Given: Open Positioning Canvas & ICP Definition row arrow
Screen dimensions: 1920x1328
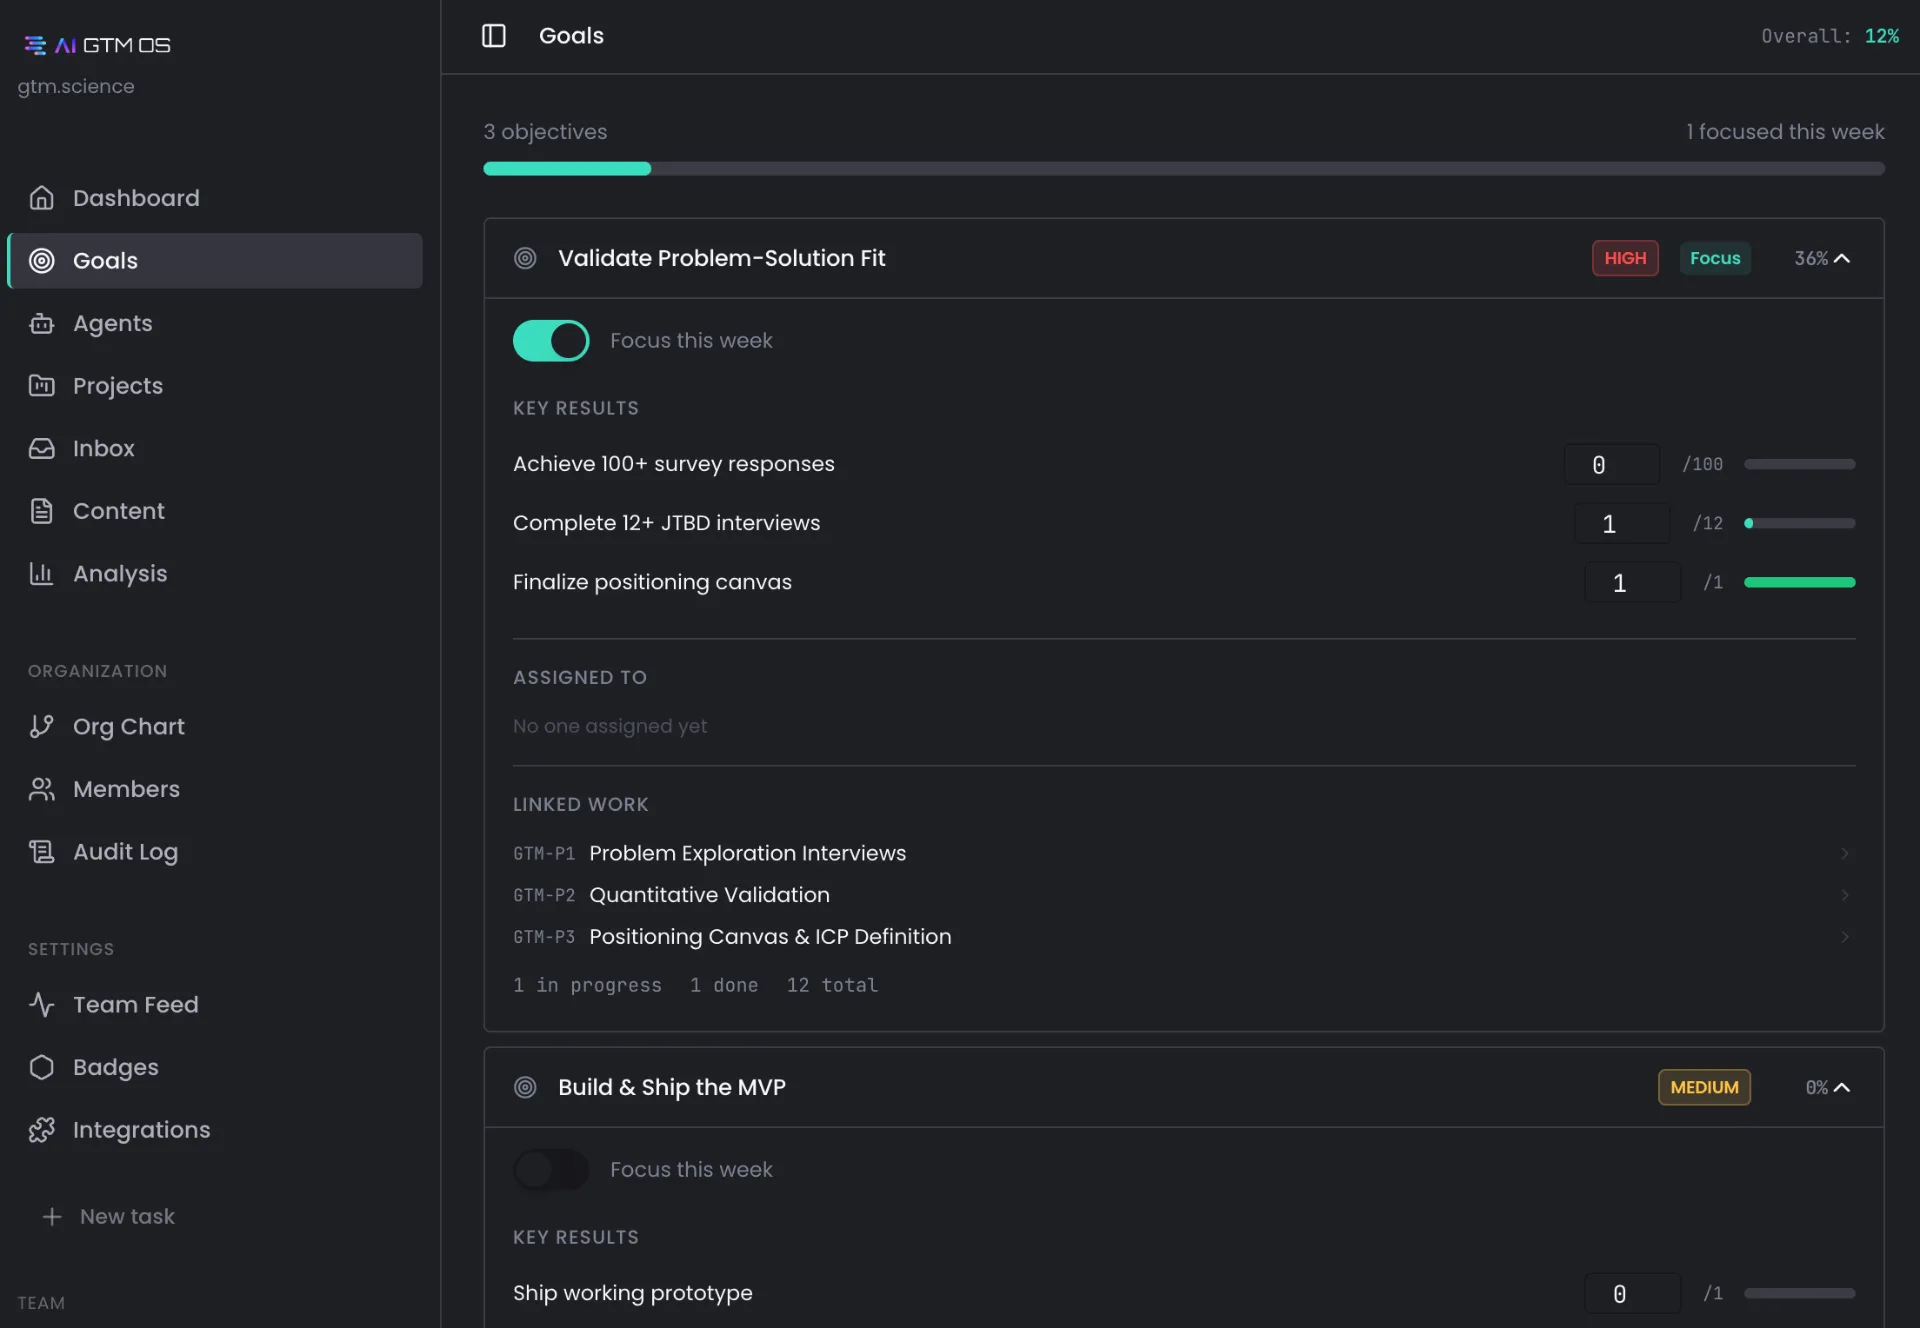Looking at the screenshot, I should coord(1845,937).
